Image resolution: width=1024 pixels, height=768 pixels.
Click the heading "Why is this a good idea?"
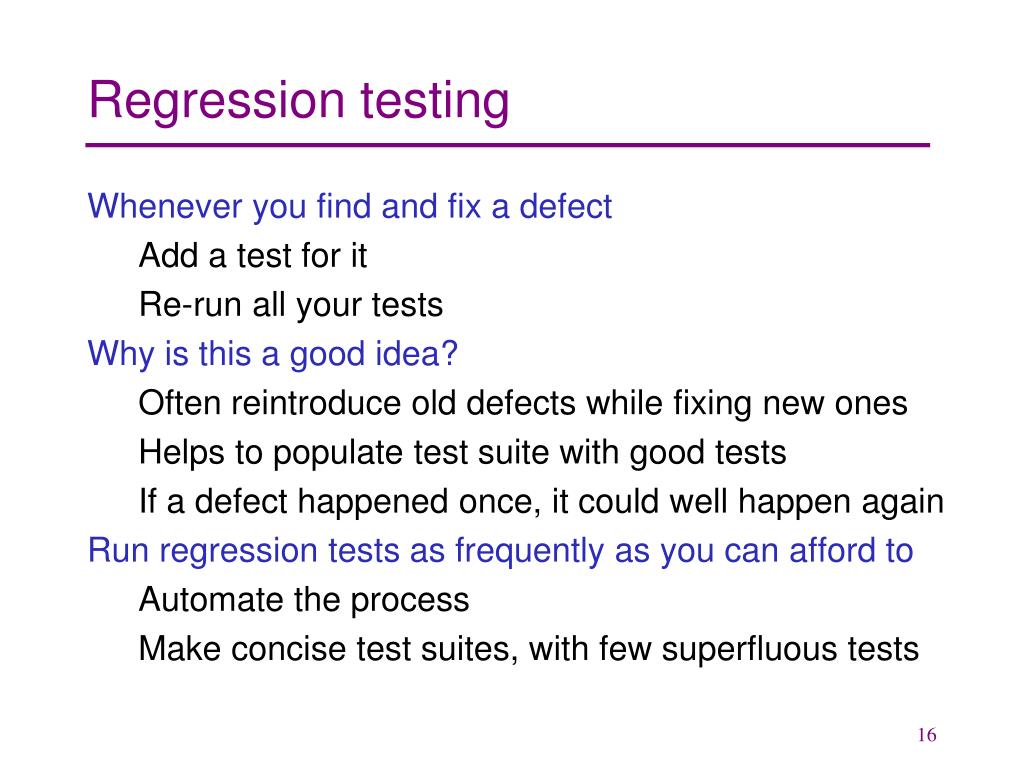pos(273,355)
